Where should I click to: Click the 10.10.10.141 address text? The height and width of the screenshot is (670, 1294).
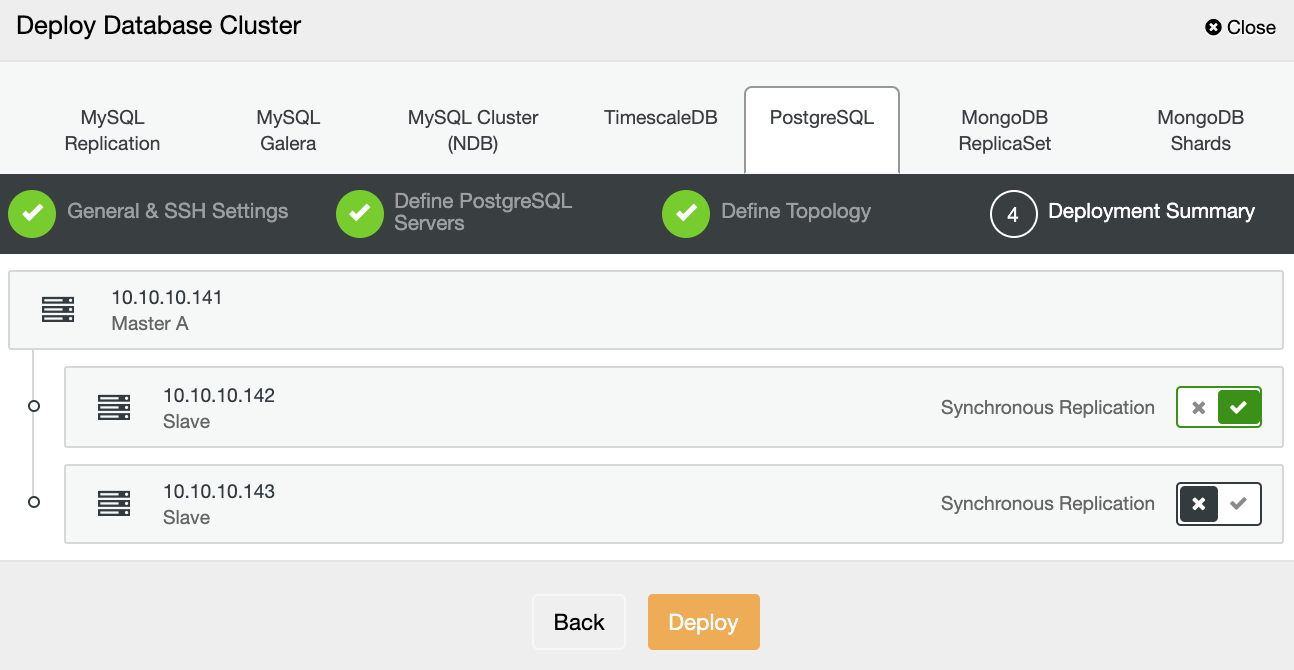[167, 297]
